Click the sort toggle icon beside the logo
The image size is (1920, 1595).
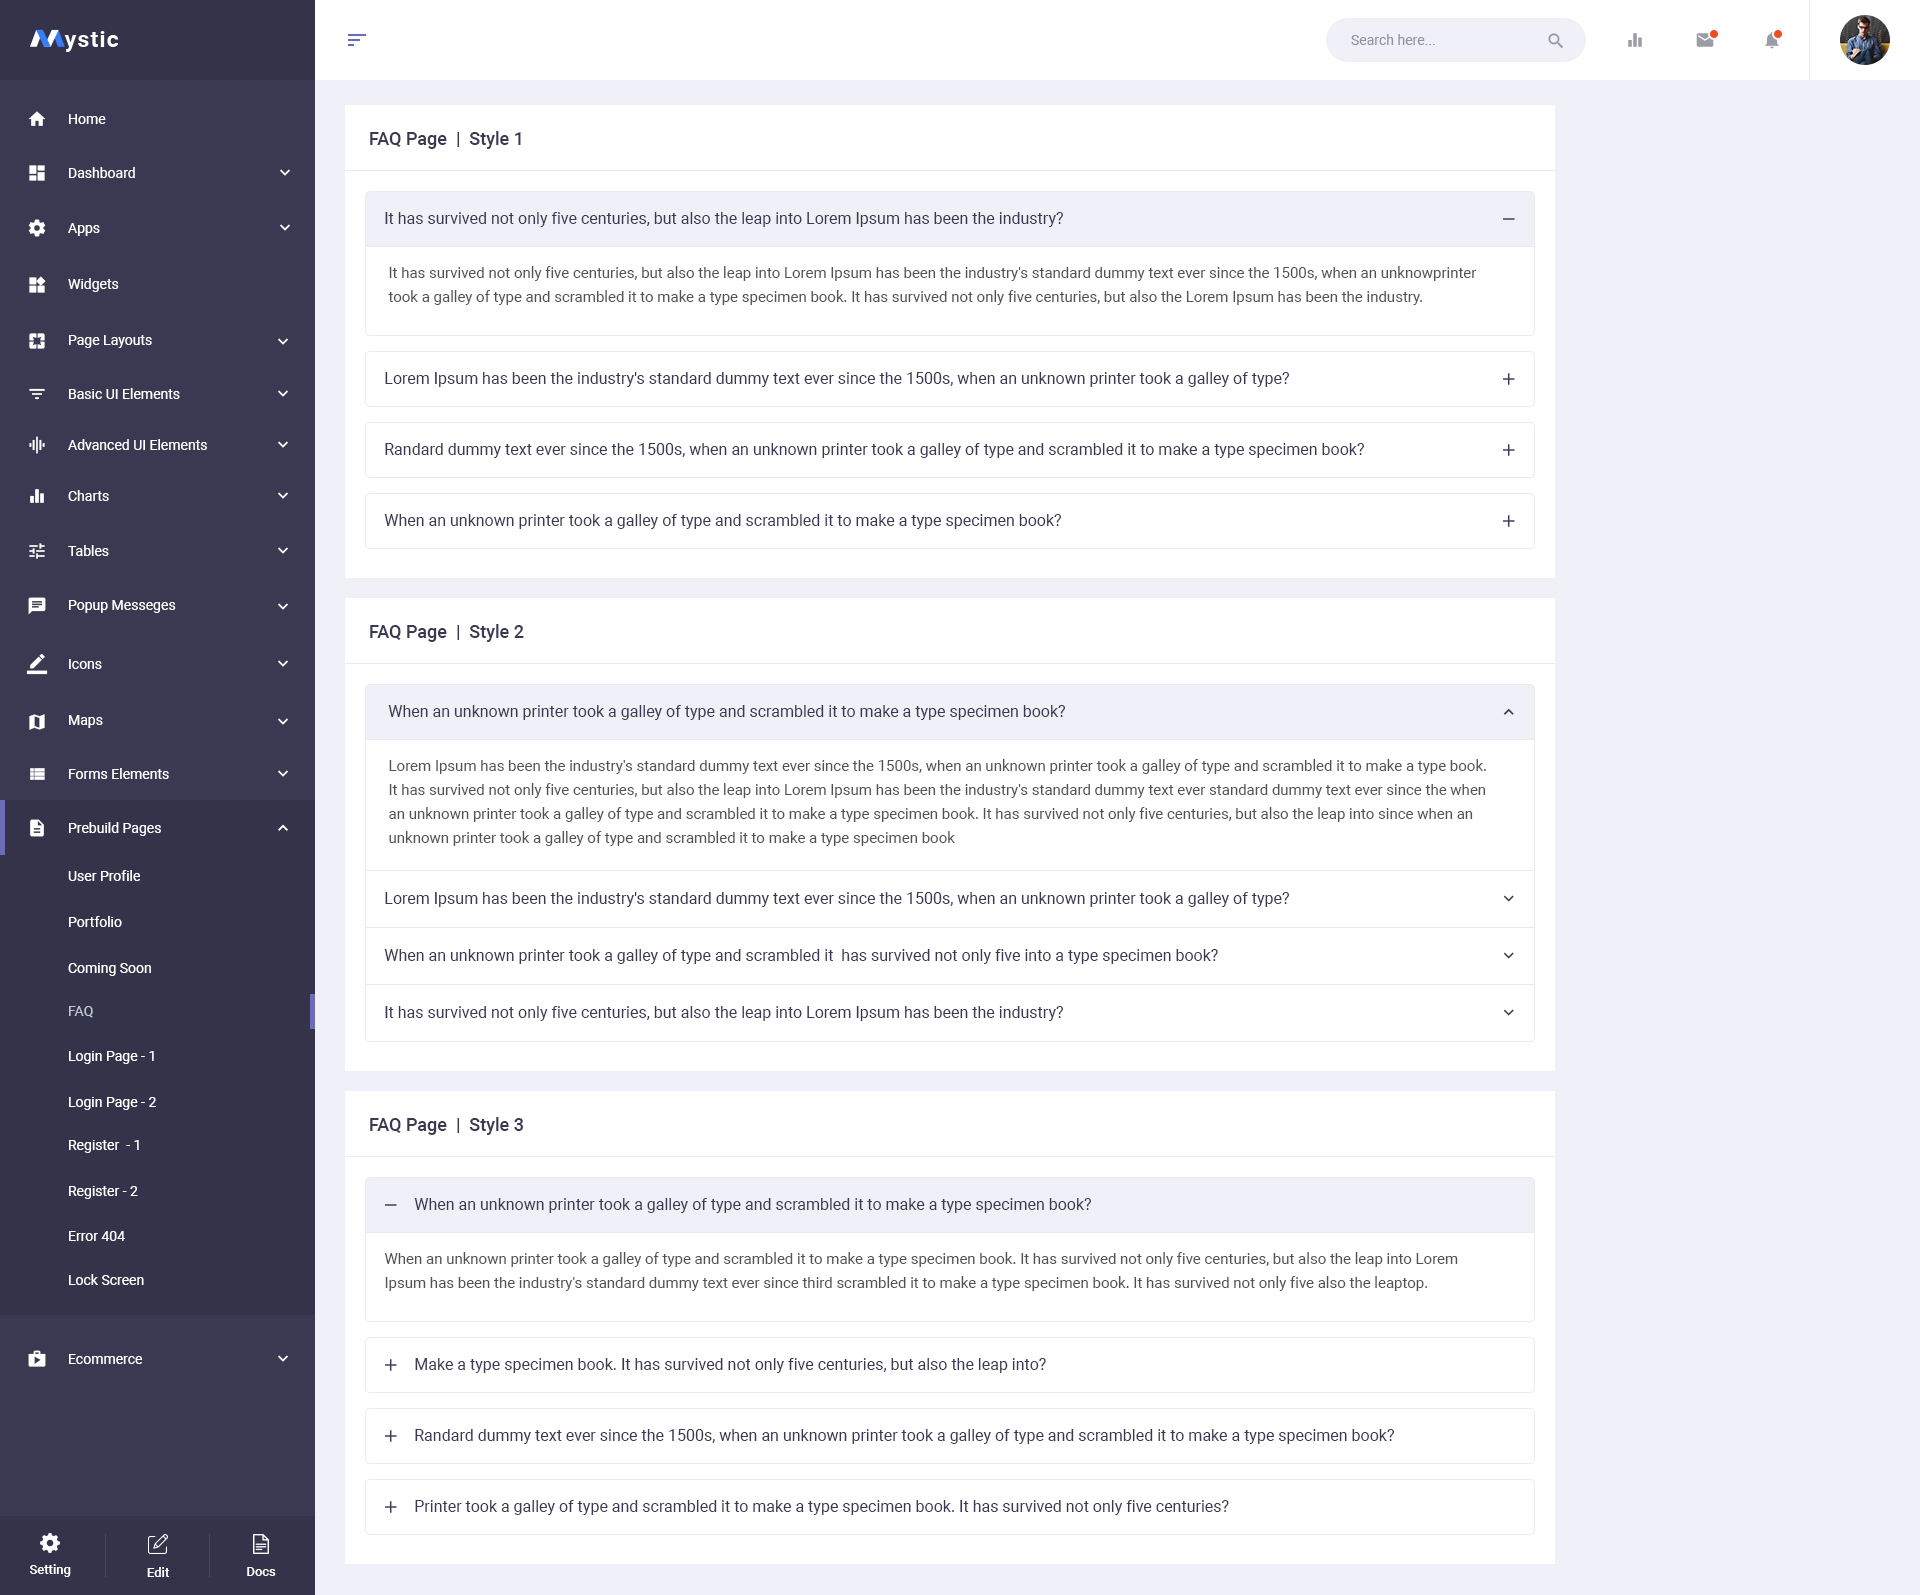point(357,40)
